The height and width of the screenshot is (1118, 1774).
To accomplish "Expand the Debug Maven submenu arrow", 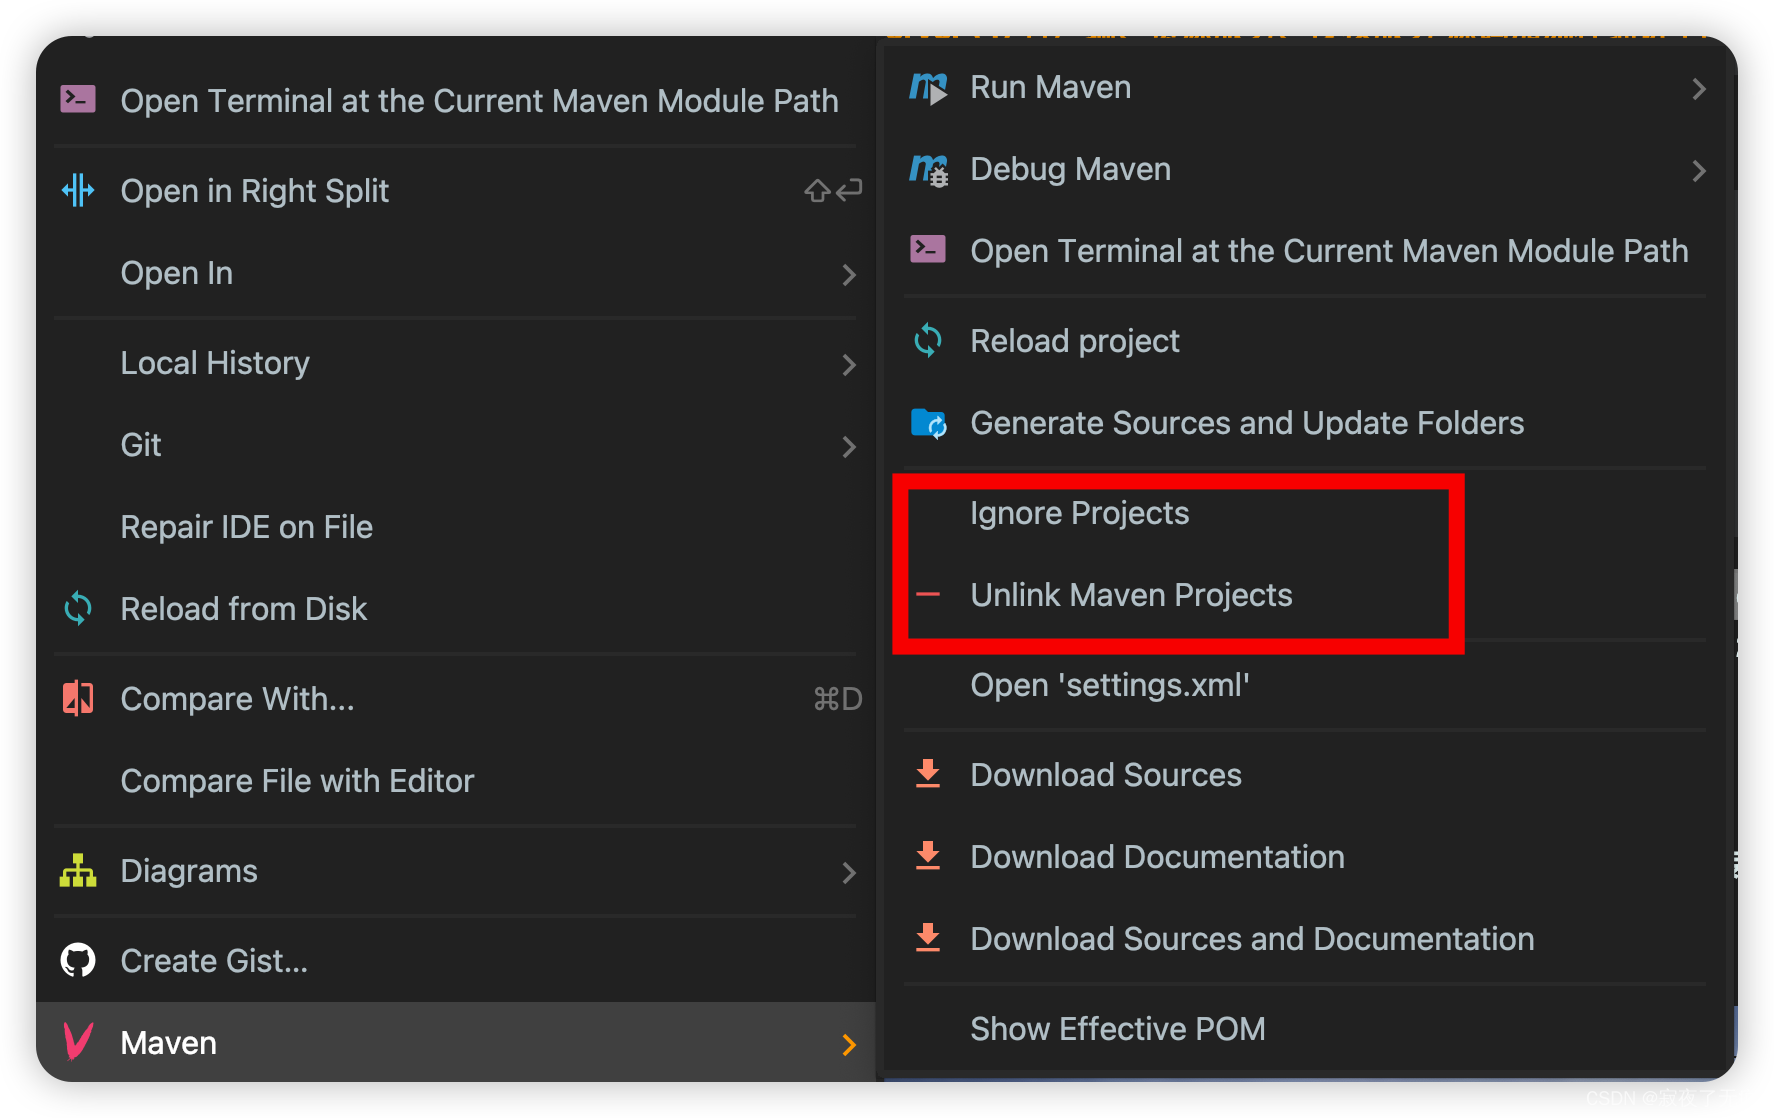I will pos(1698,171).
